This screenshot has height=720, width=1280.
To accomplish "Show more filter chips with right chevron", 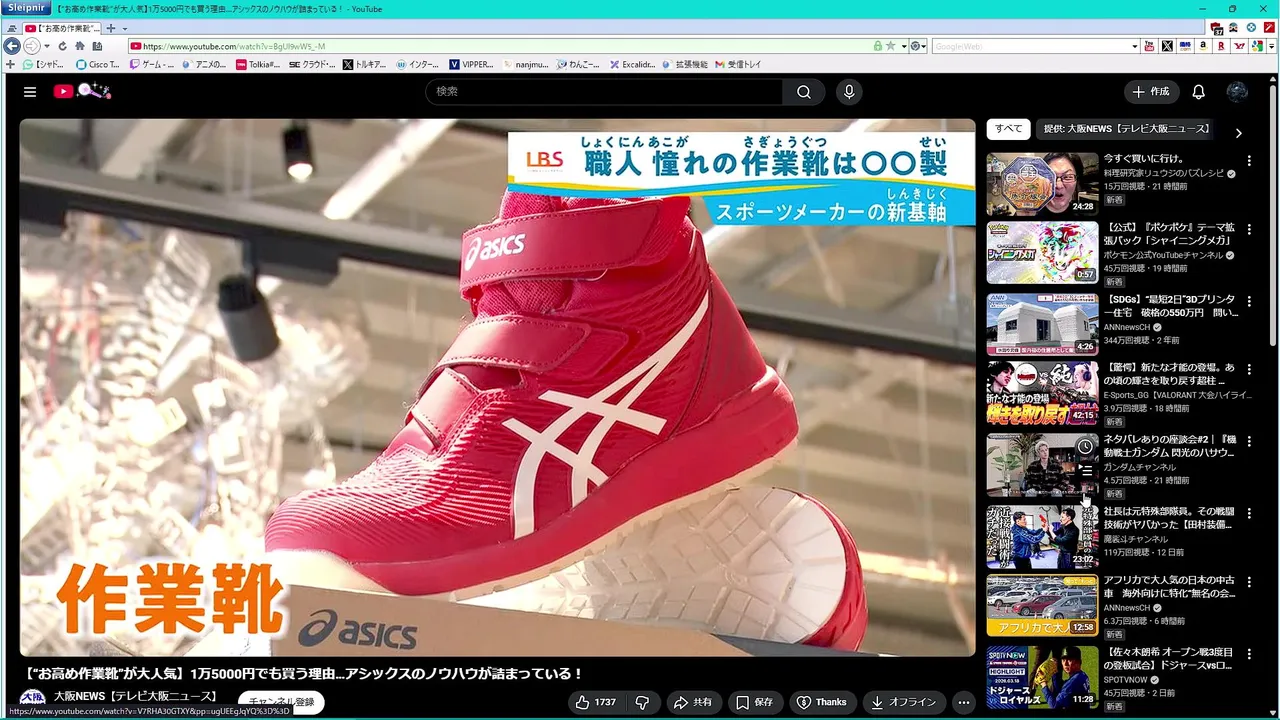I will point(1238,132).
